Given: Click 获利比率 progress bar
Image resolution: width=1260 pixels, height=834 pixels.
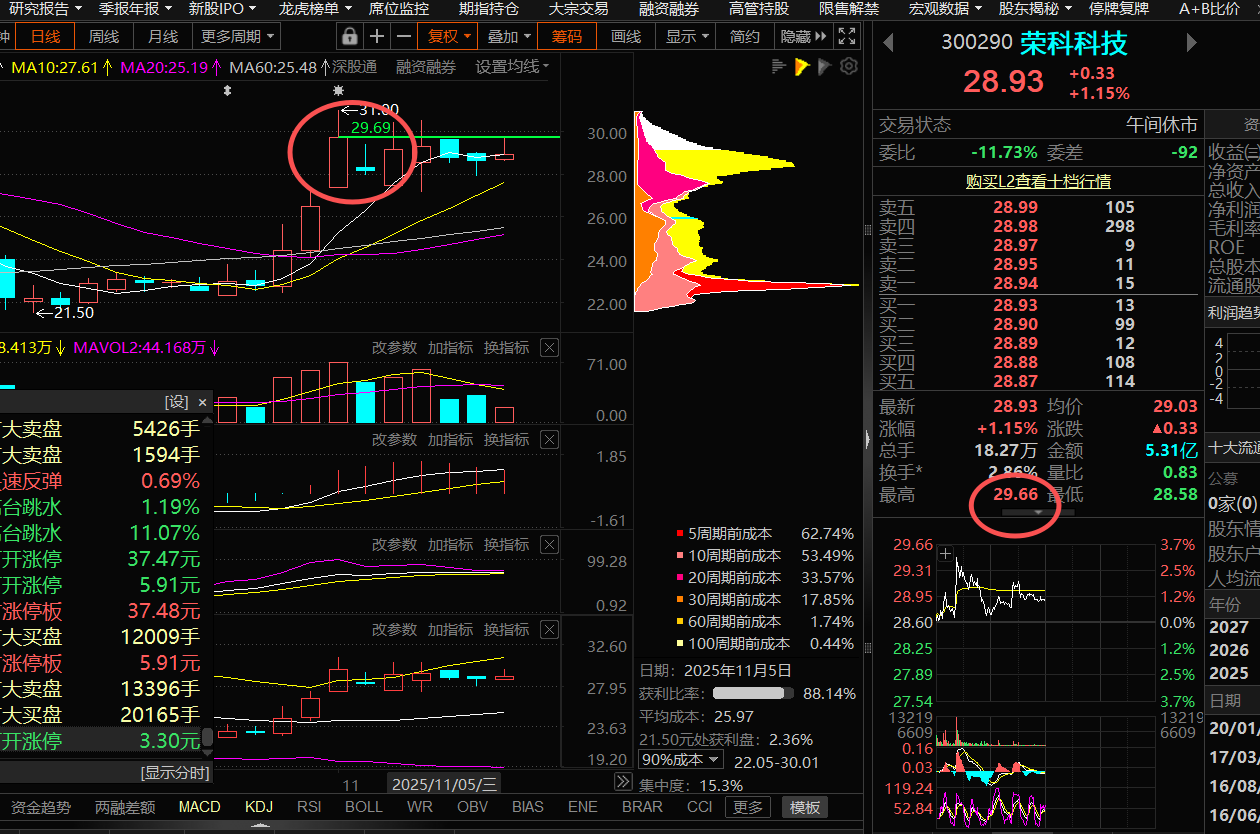Looking at the screenshot, I should click(753, 693).
